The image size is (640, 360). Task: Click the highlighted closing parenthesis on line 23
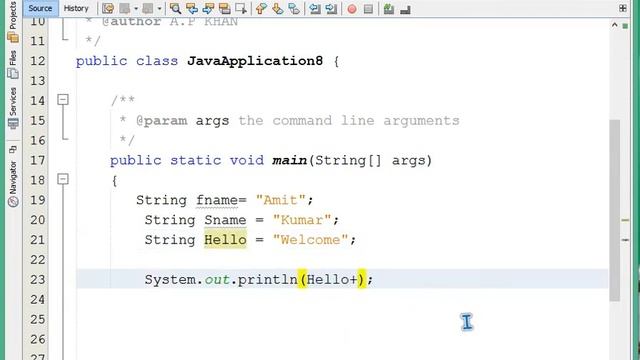362,279
